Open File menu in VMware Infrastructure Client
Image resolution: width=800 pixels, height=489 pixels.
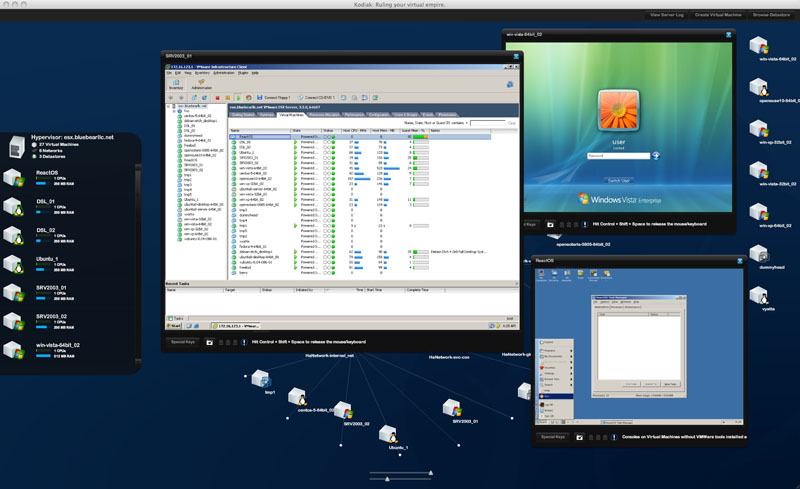(x=169, y=73)
